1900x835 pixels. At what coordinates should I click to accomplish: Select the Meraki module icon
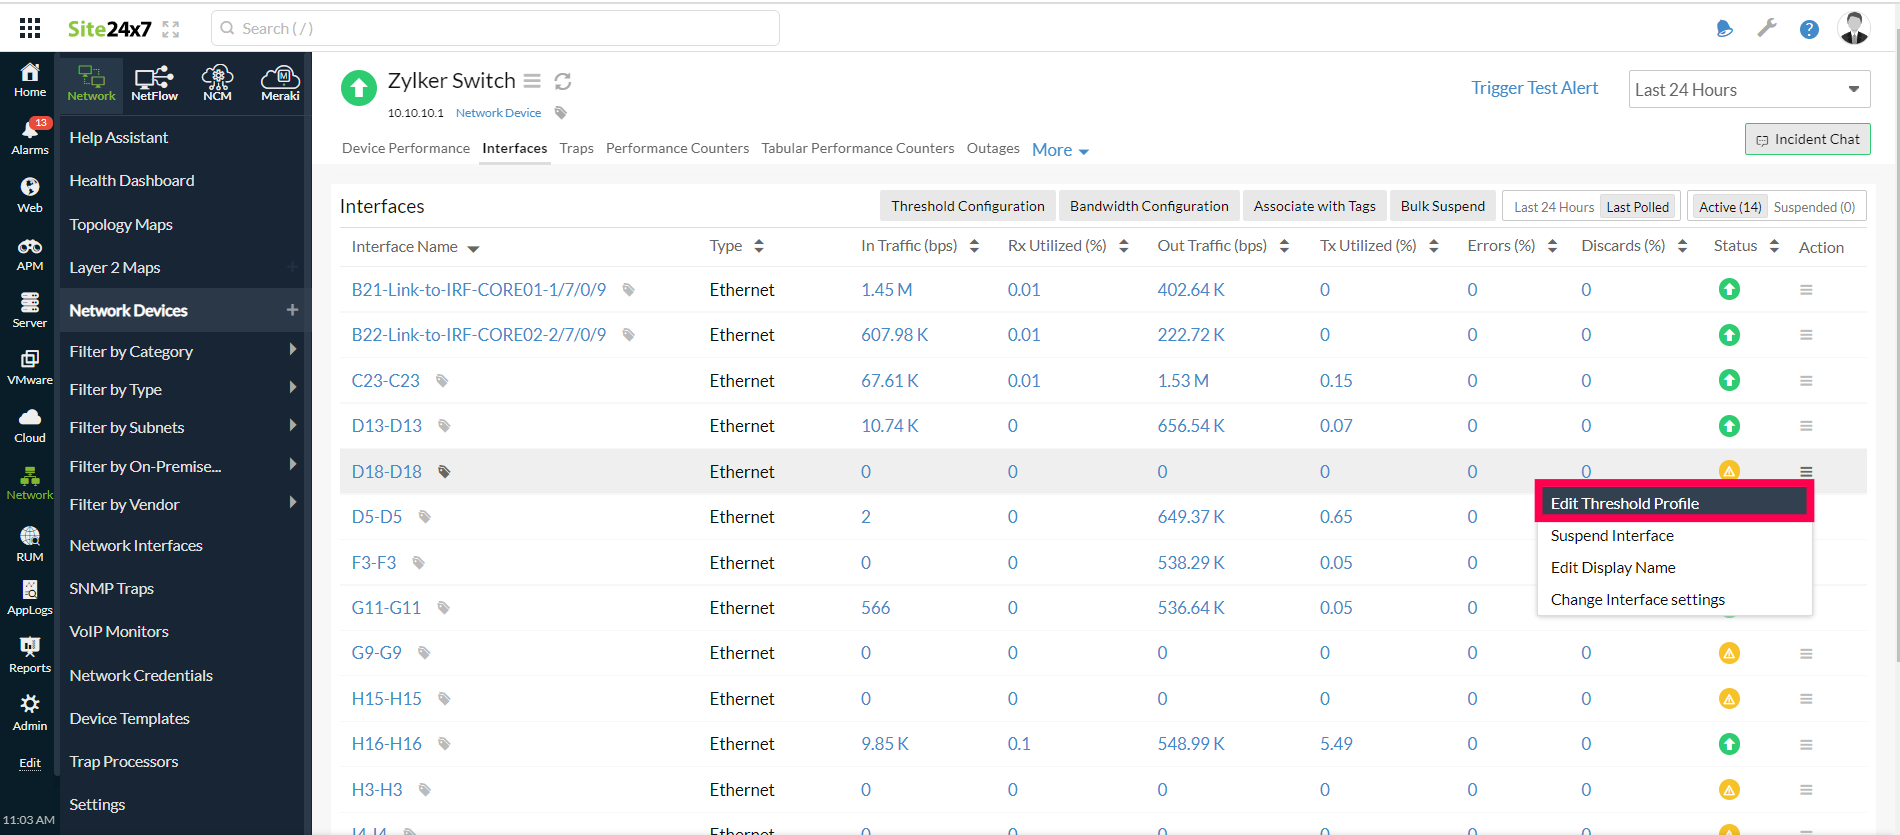point(280,84)
